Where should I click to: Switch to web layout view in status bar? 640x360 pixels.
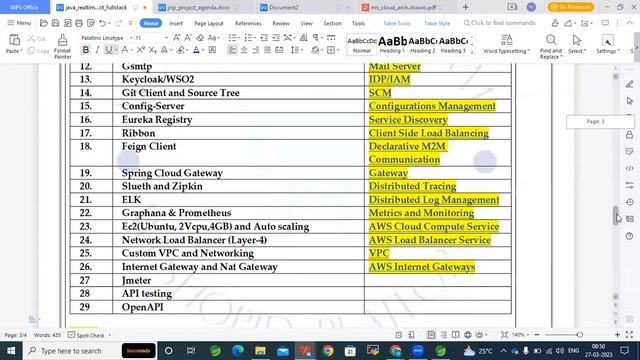coord(468,335)
